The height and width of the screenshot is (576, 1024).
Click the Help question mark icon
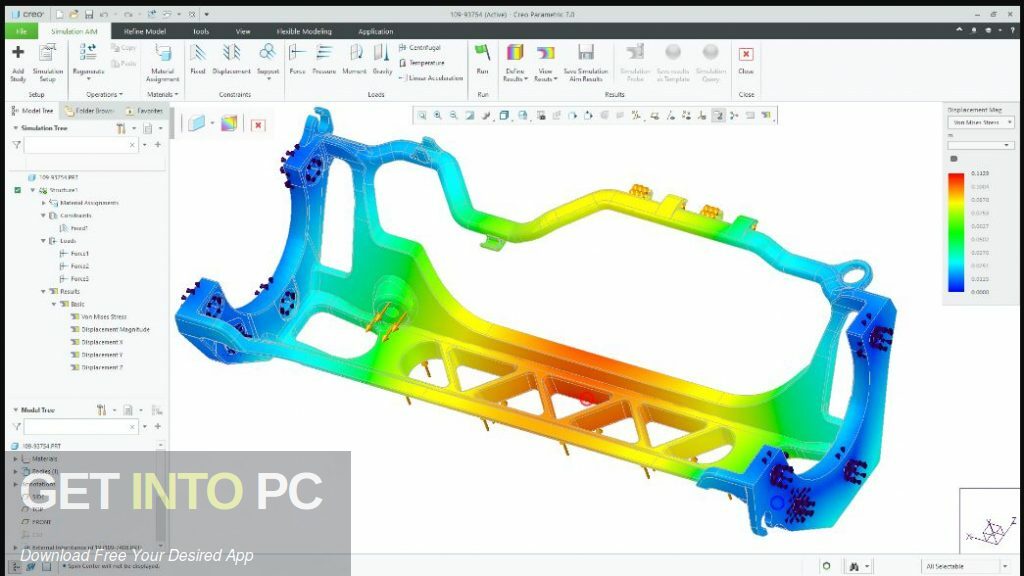(x=1014, y=31)
